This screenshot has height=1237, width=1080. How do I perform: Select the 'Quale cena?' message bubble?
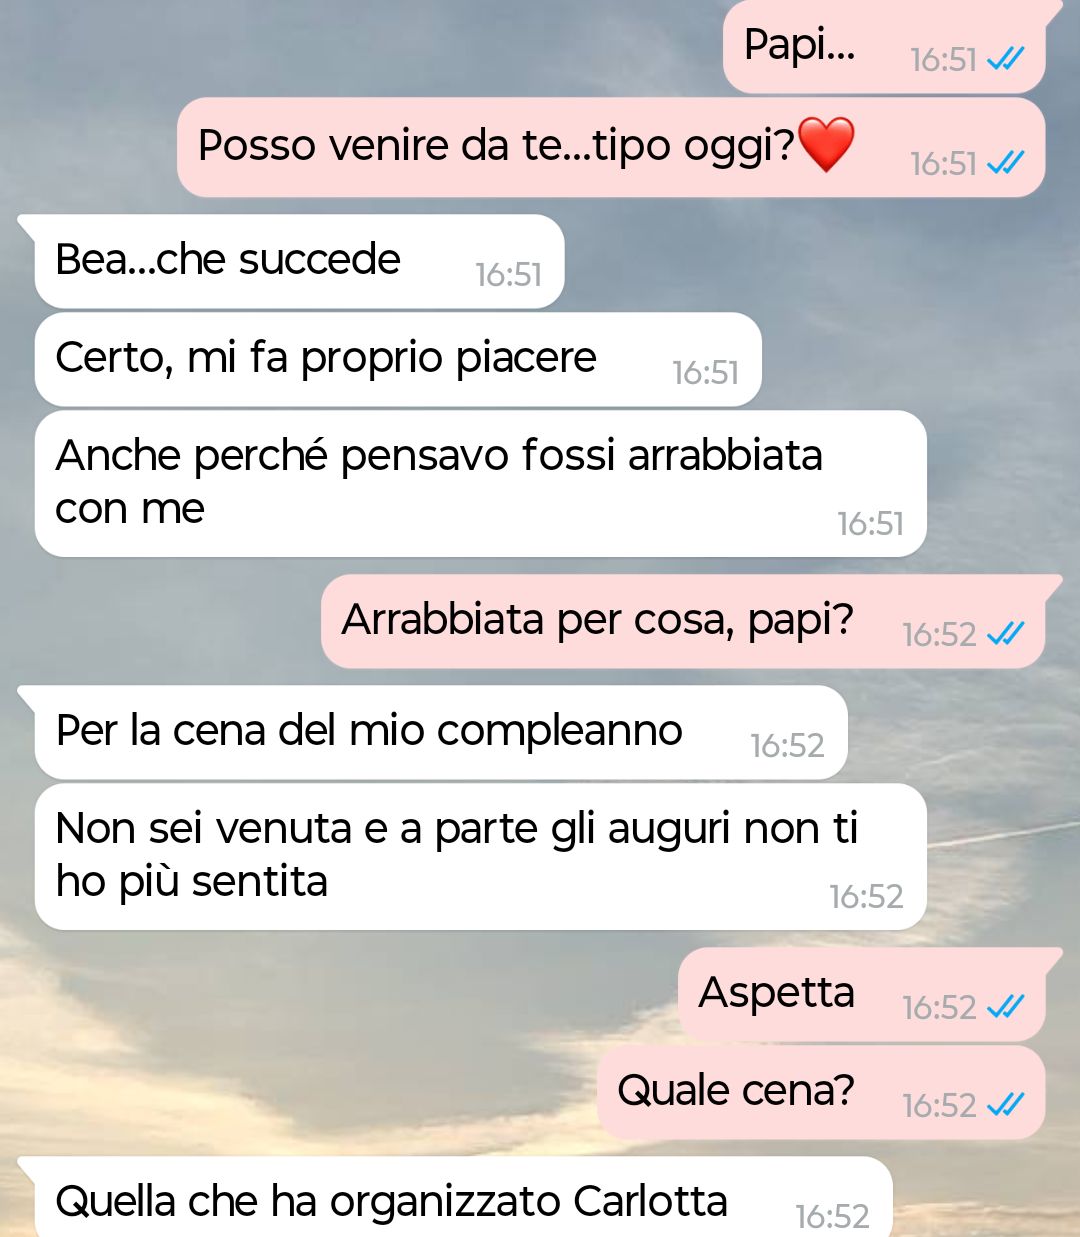[821, 1092]
